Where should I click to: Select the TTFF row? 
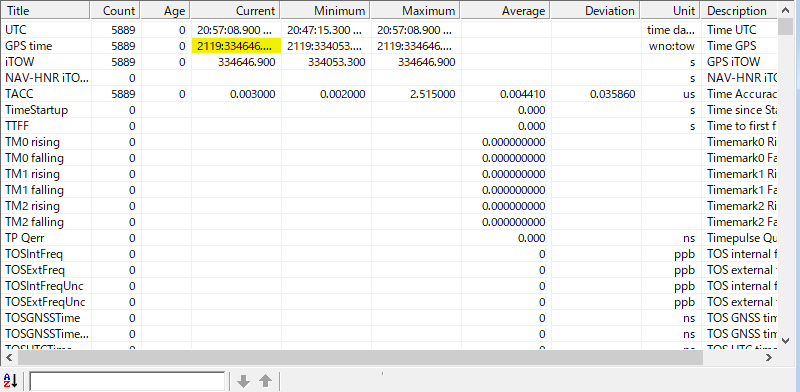(x=389, y=126)
